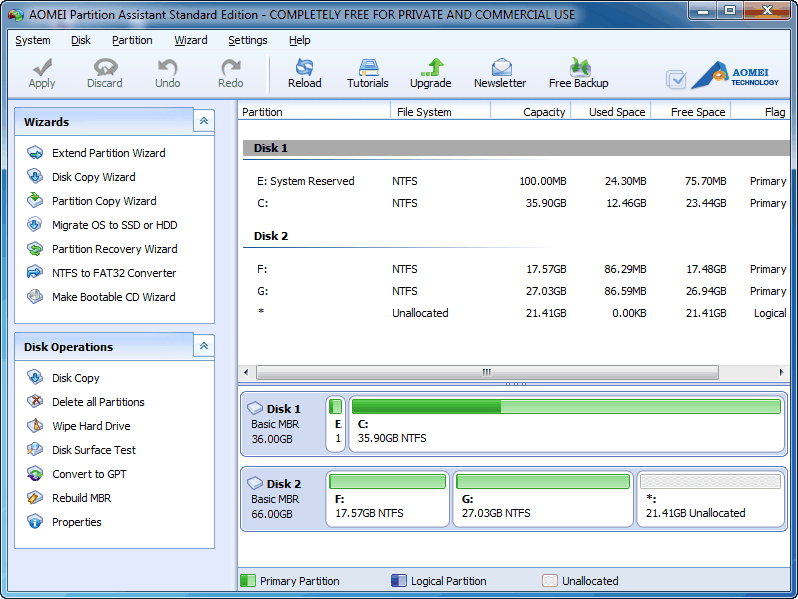This screenshot has width=798, height=599.
Task: Select the C: partition row
Action: coord(516,203)
